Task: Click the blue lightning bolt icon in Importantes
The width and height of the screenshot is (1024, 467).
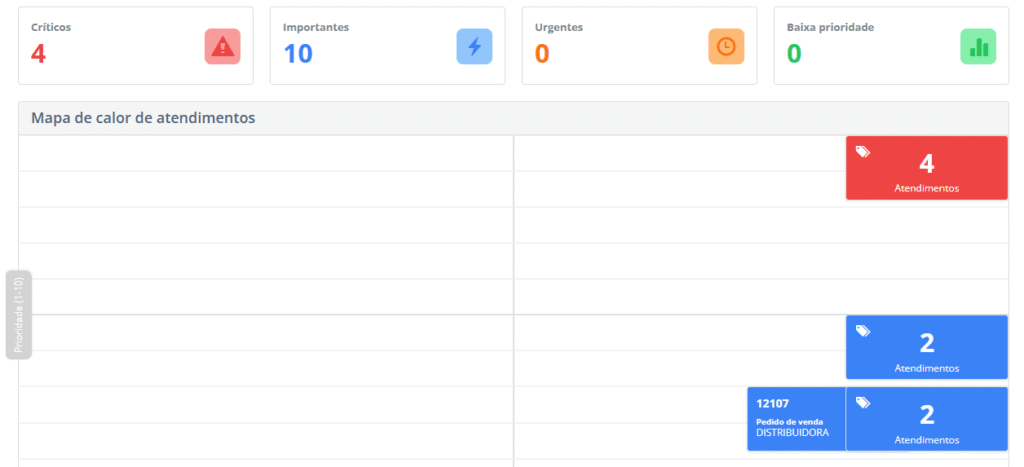Action: pos(474,47)
